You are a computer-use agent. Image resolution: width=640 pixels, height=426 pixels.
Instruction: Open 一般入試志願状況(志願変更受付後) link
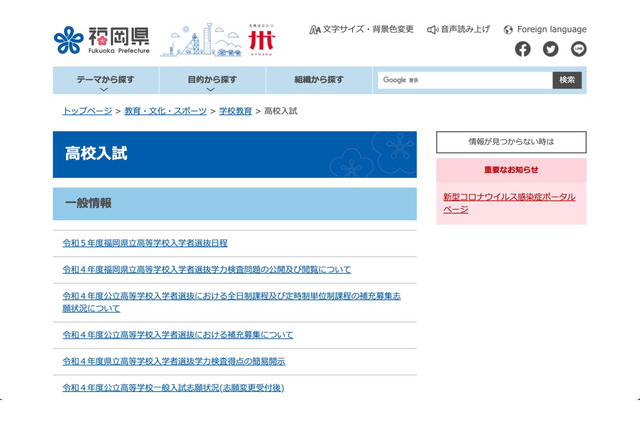point(173,388)
